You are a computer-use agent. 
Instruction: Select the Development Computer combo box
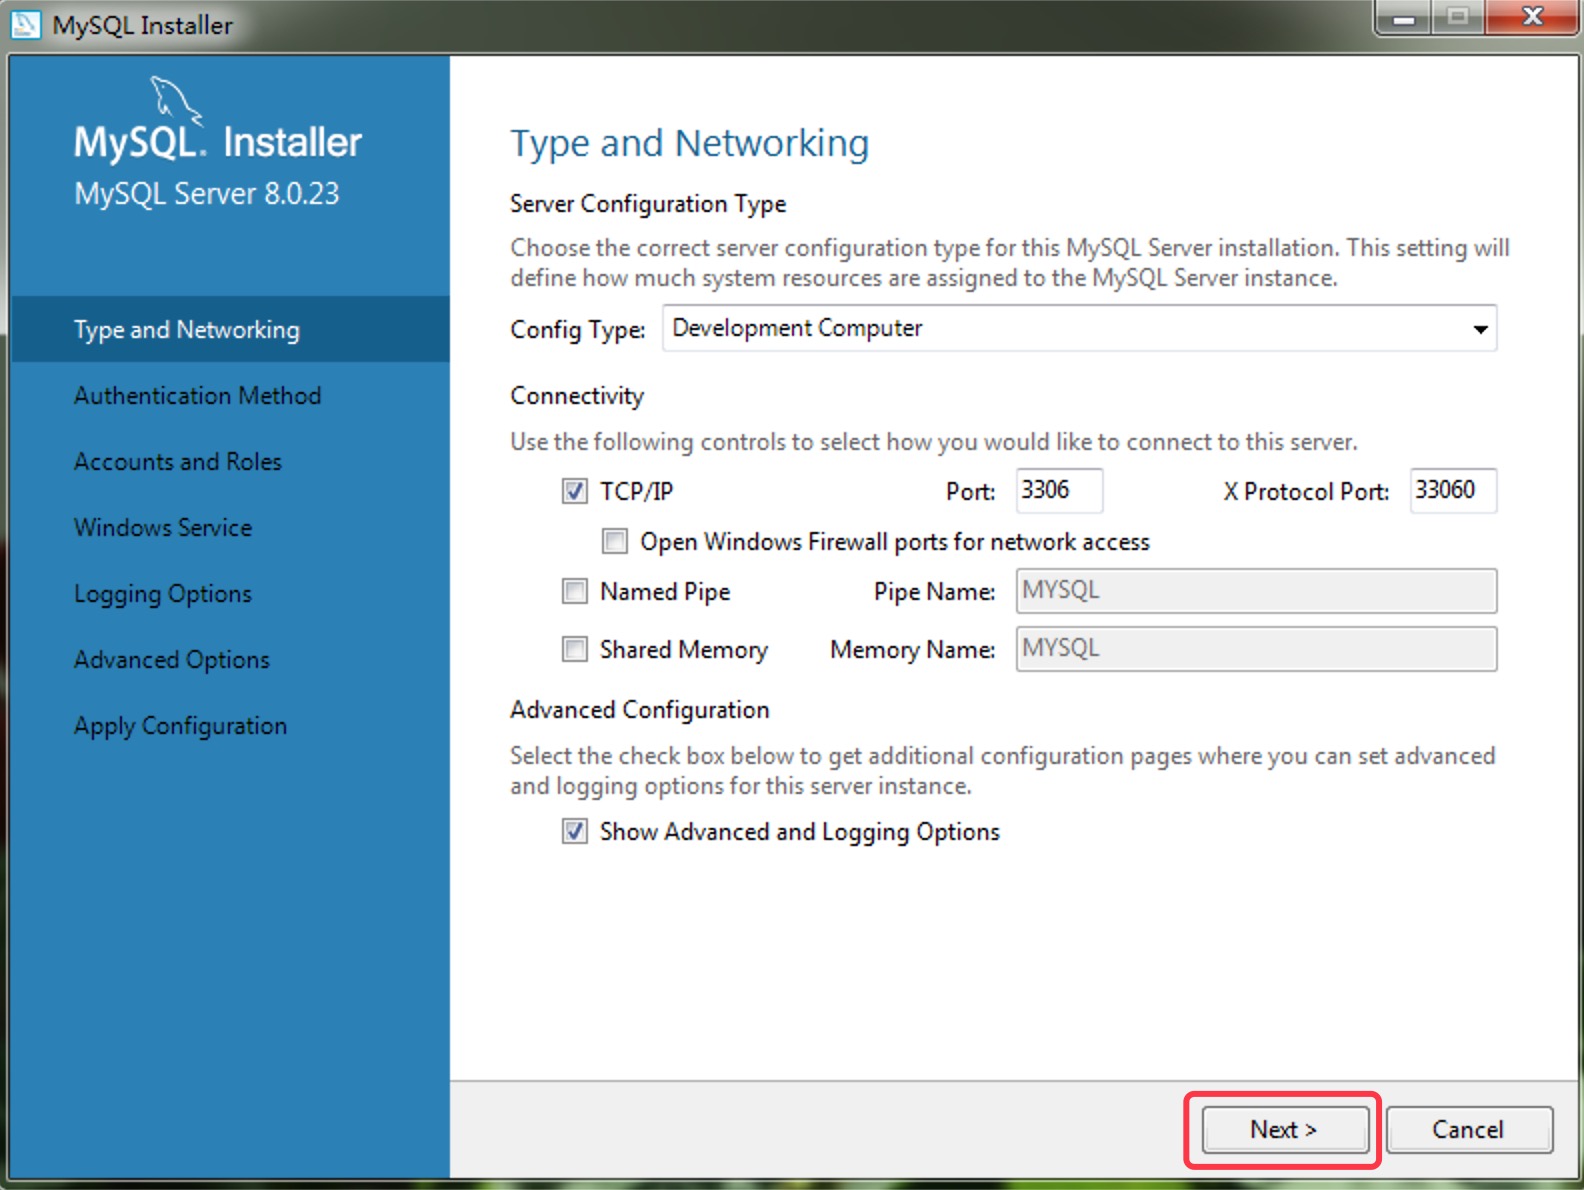point(1060,329)
